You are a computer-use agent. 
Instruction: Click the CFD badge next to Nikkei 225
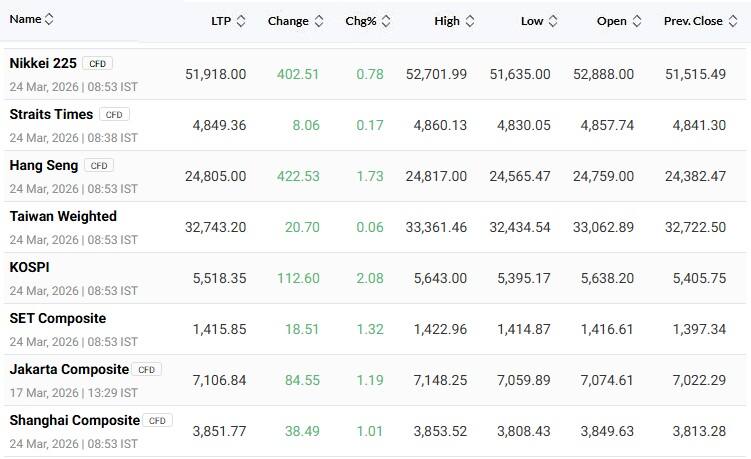[x=97, y=64]
